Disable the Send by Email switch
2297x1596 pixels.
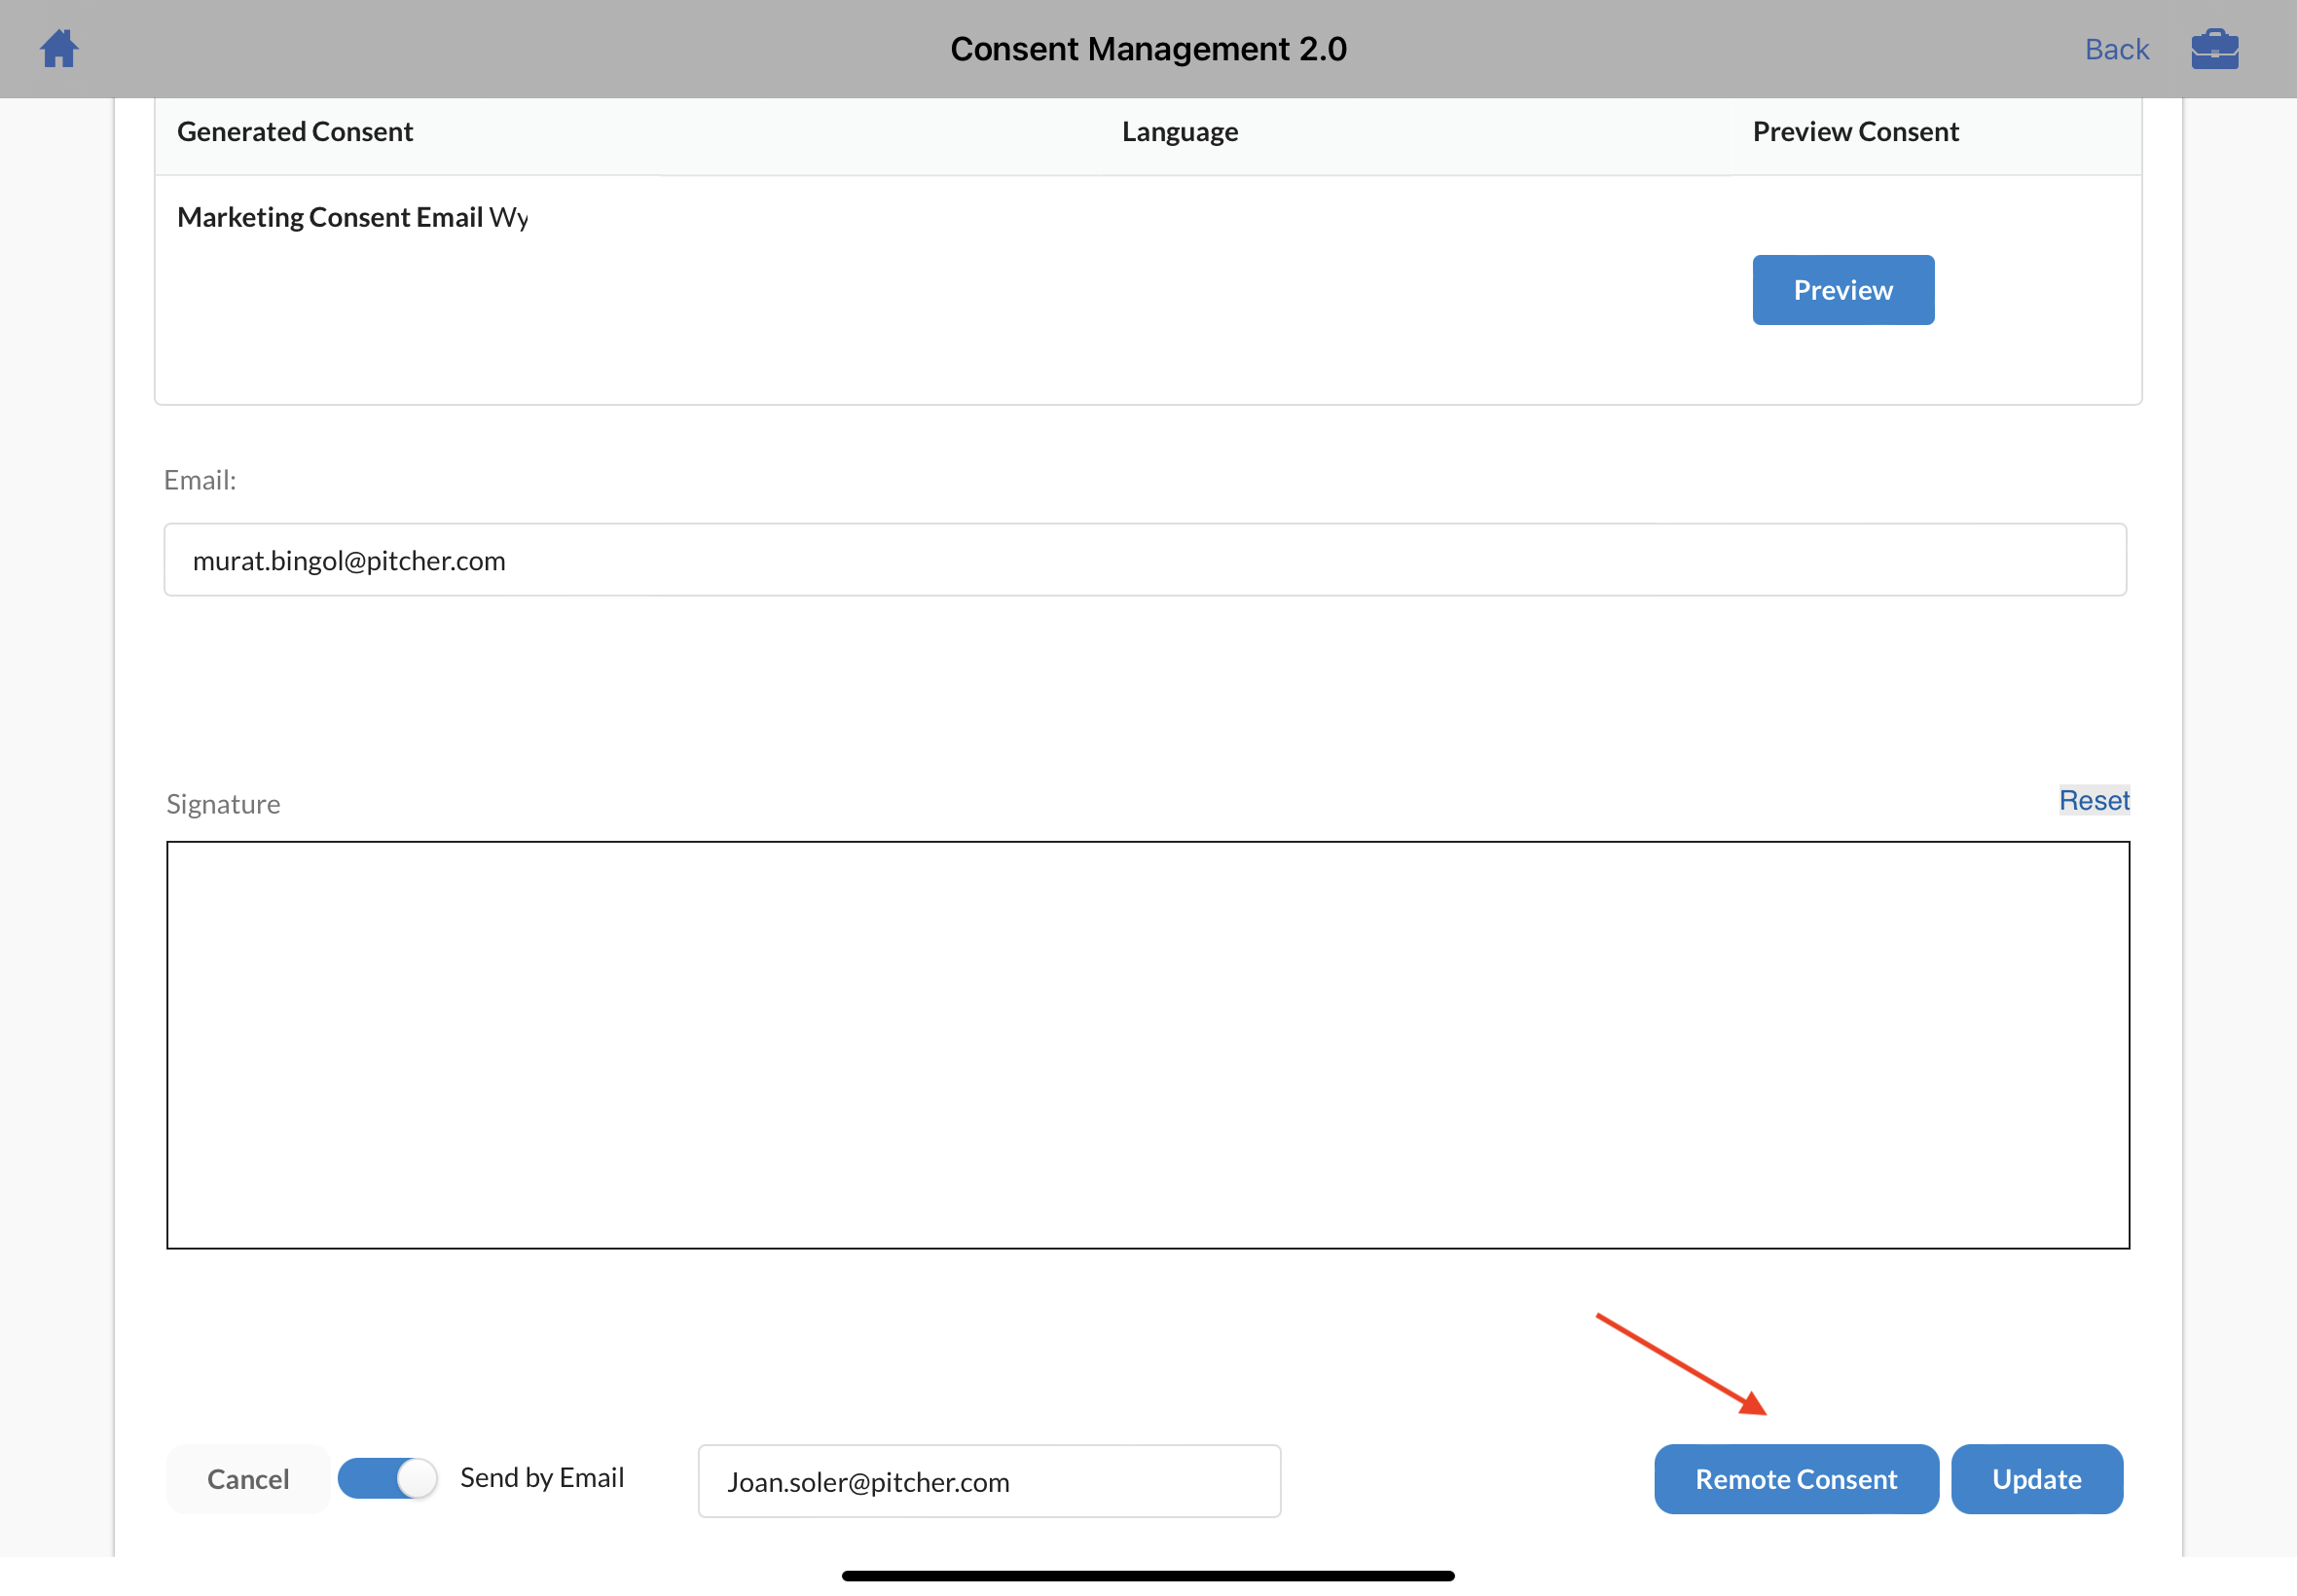[387, 1478]
